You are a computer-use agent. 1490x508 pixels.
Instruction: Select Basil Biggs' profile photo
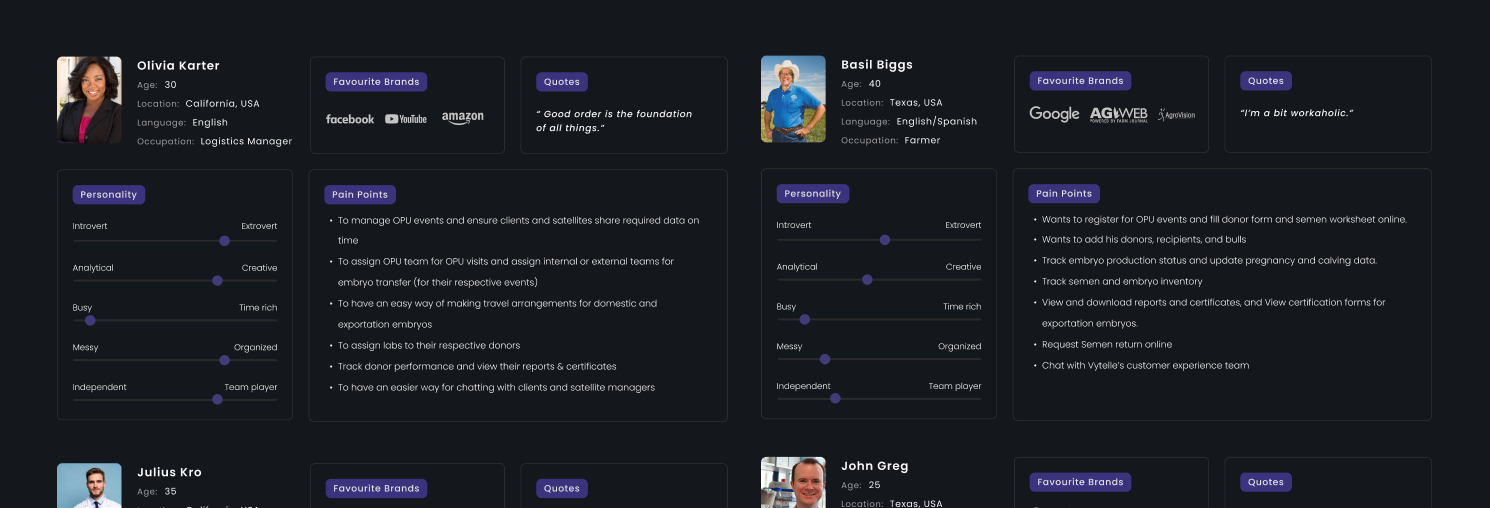click(x=793, y=98)
